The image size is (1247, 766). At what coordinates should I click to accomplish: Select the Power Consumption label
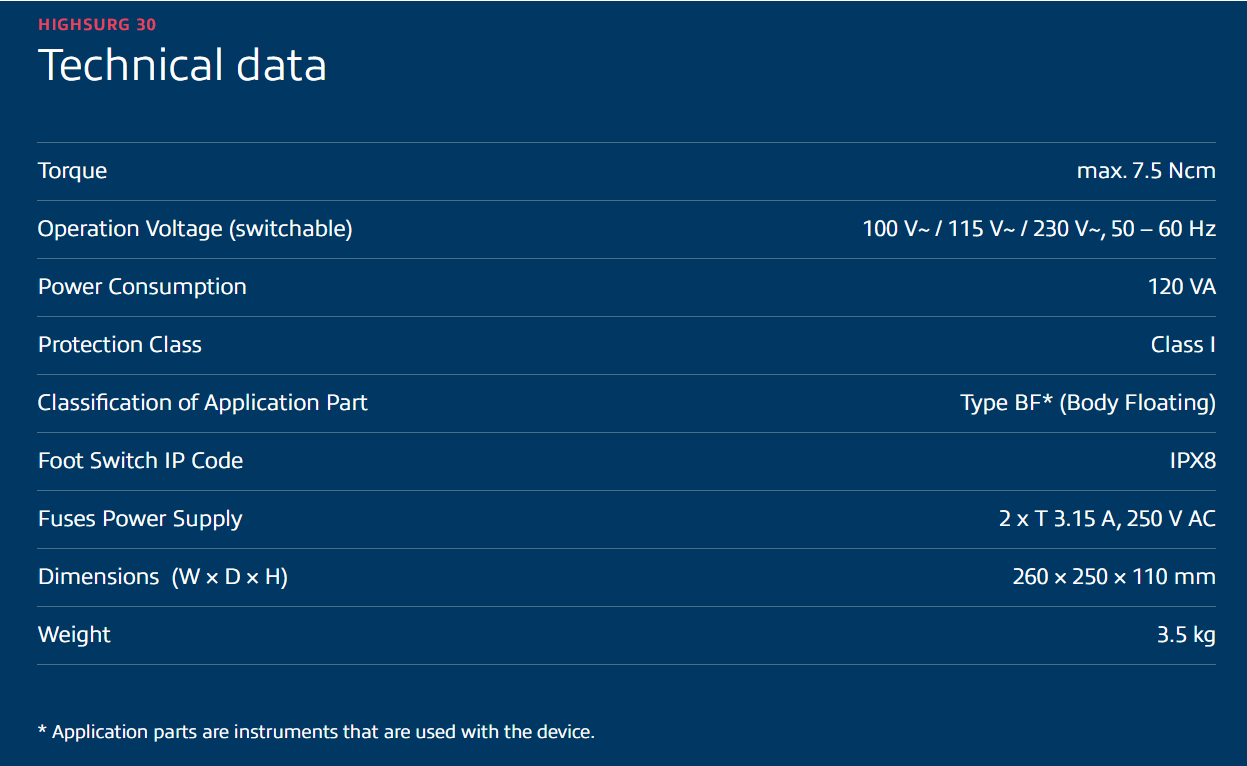[x=142, y=287]
